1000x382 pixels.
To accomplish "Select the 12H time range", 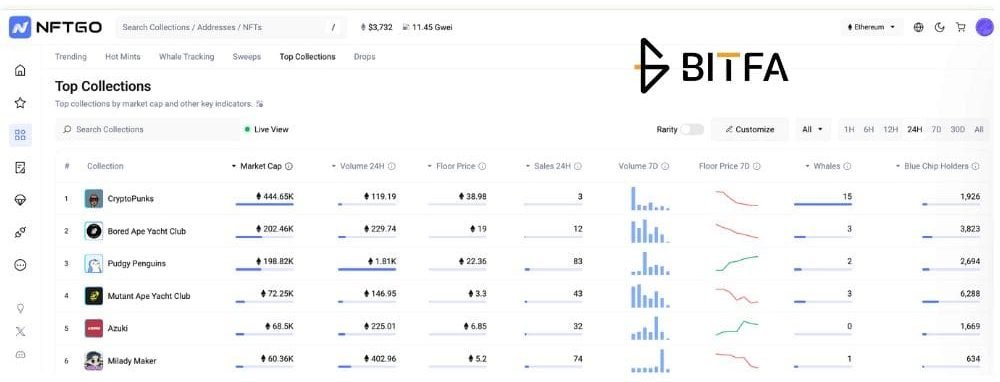I will (x=890, y=129).
